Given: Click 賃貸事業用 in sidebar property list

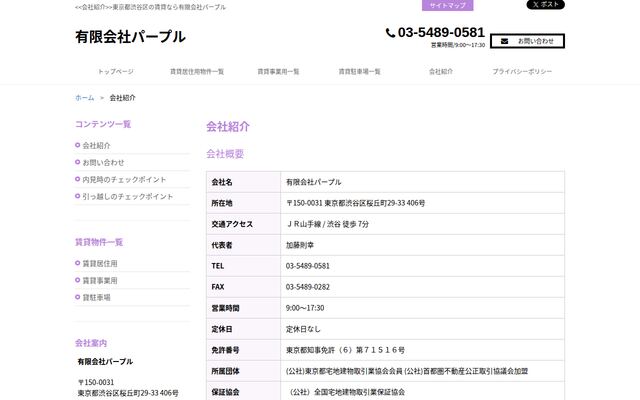Looking at the screenshot, I should 100,280.
